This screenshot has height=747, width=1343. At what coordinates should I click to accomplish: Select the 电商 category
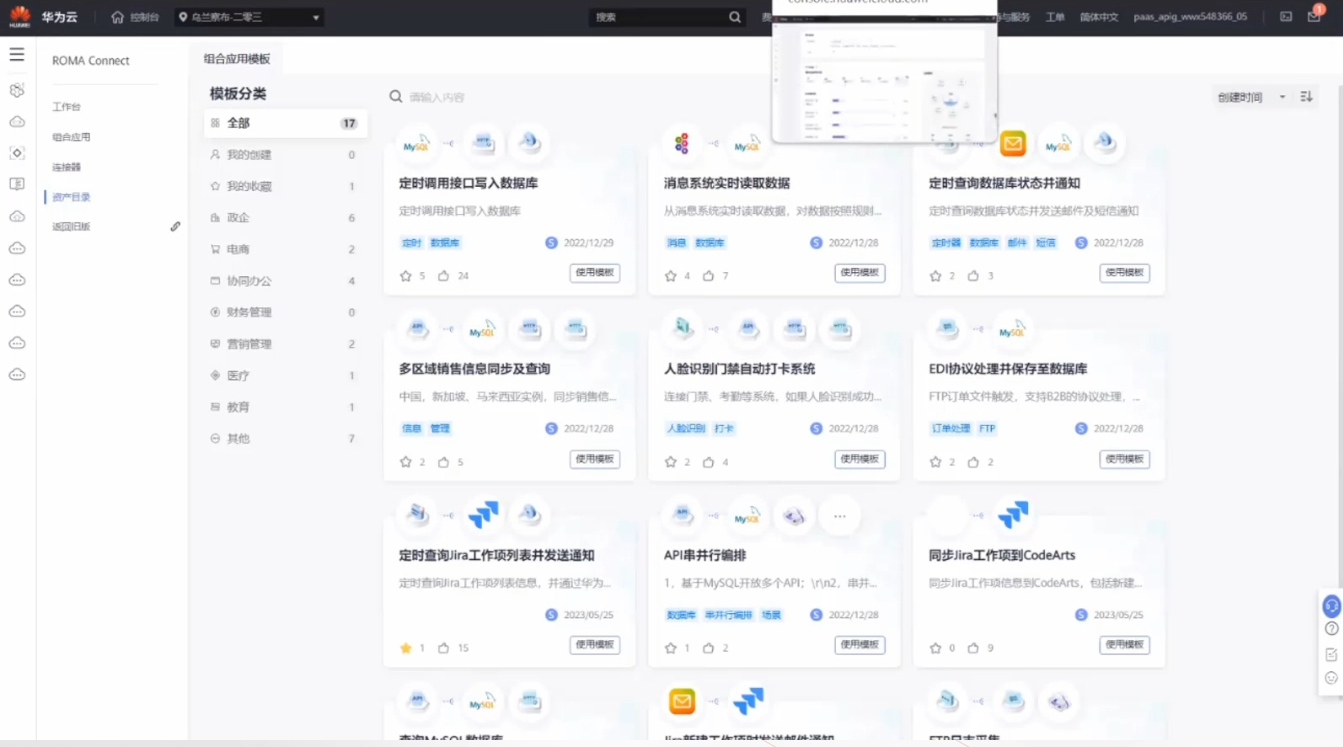pyautogui.click(x=285, y=249)
